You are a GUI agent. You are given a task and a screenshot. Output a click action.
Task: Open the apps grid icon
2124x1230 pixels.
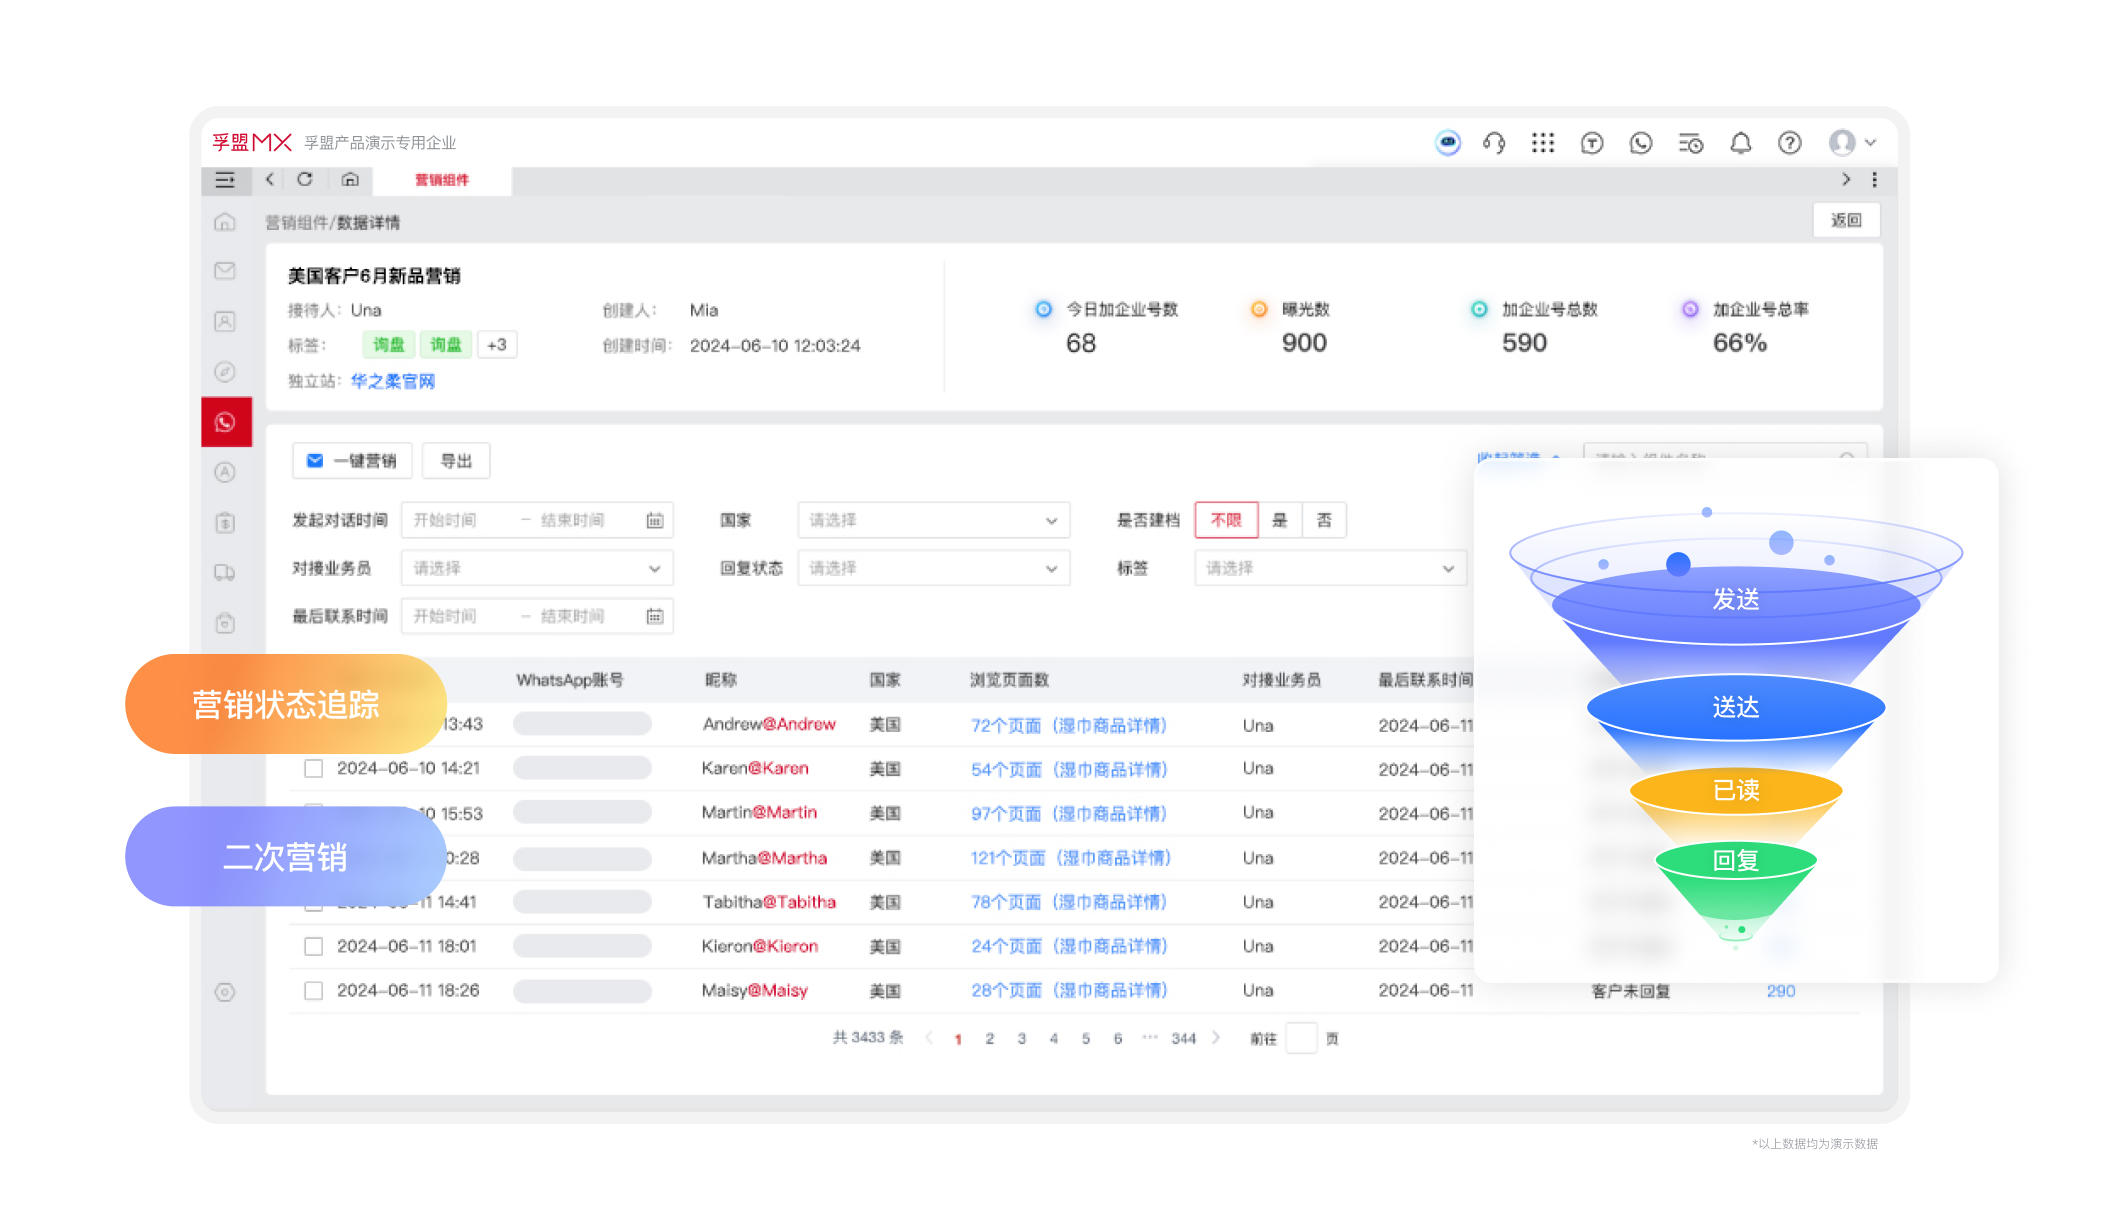[x=1543, y=143]
